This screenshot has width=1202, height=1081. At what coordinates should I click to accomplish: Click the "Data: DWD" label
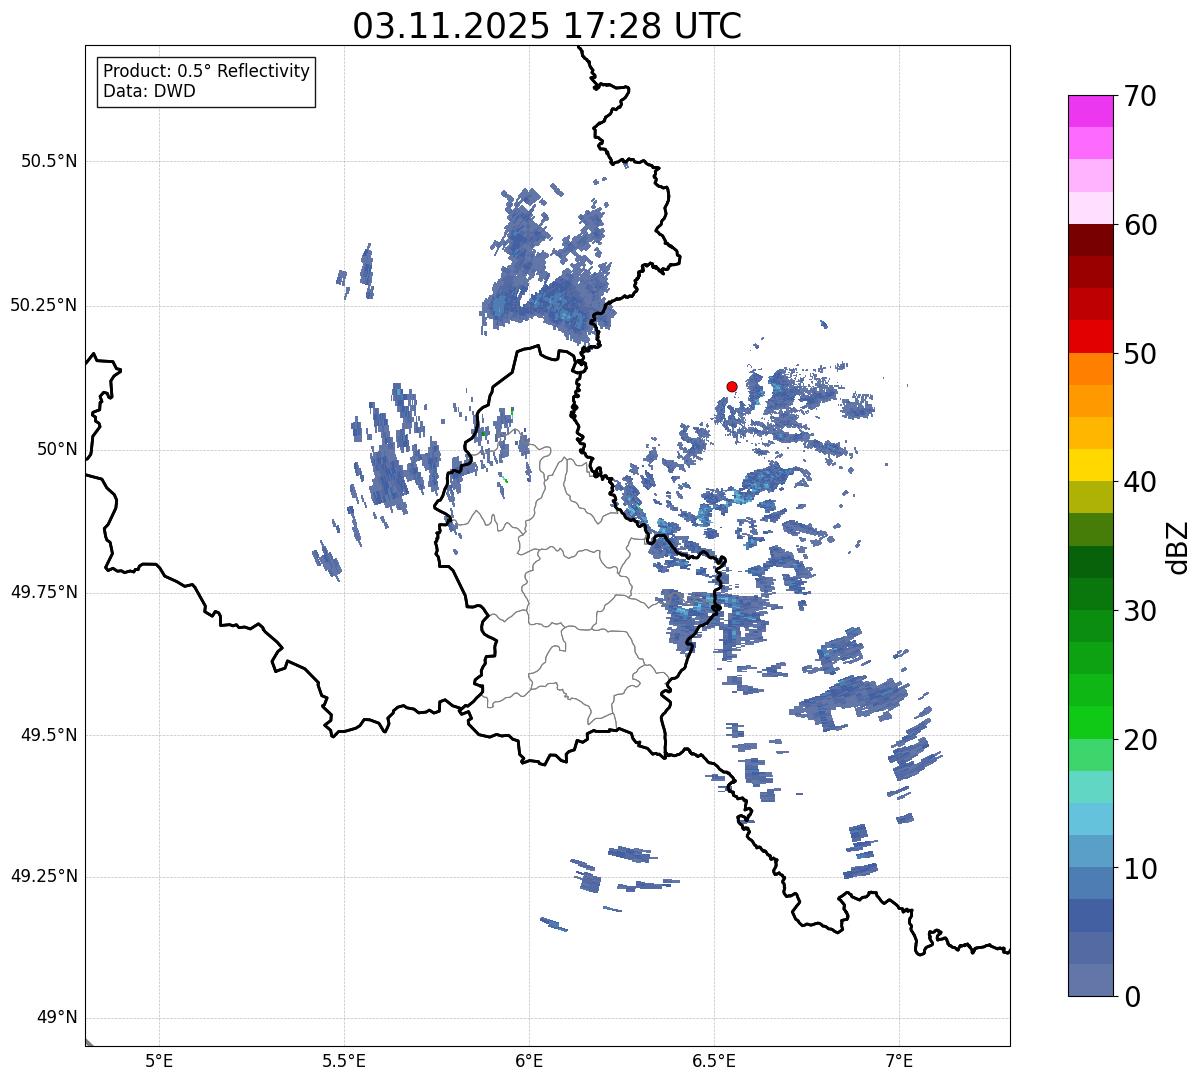click(149, 91)
